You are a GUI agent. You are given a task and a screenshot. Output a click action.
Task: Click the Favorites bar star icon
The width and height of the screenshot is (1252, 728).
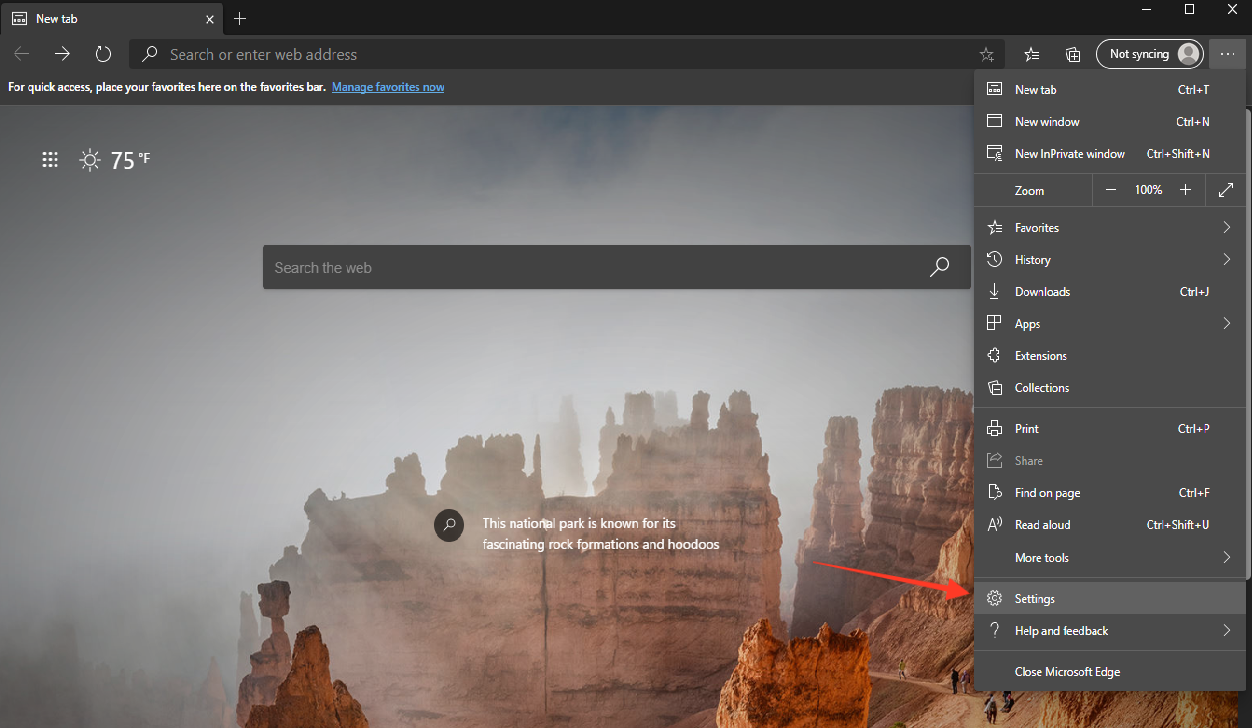1032,54
